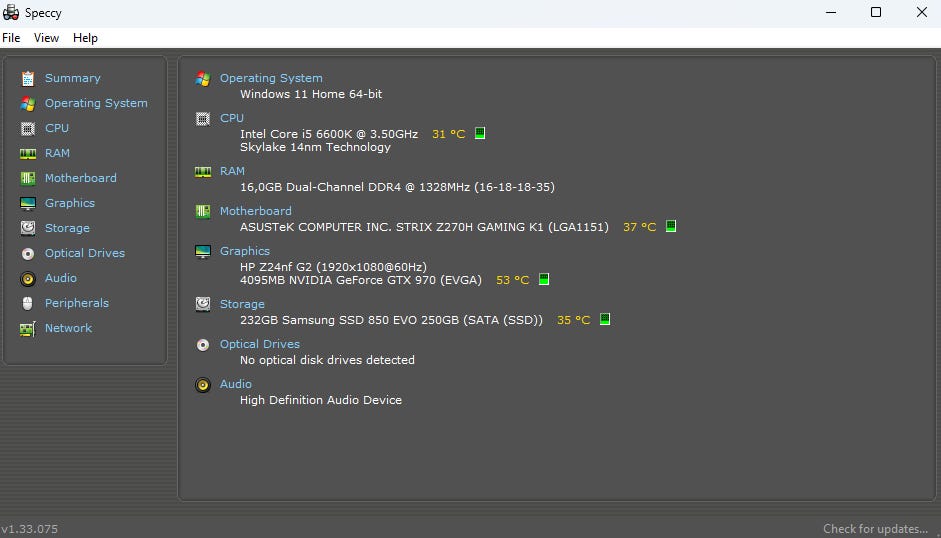Show Peripherals details from sidebar
The height and width of the screenshot is (538, 941).
tap(77, 303)
